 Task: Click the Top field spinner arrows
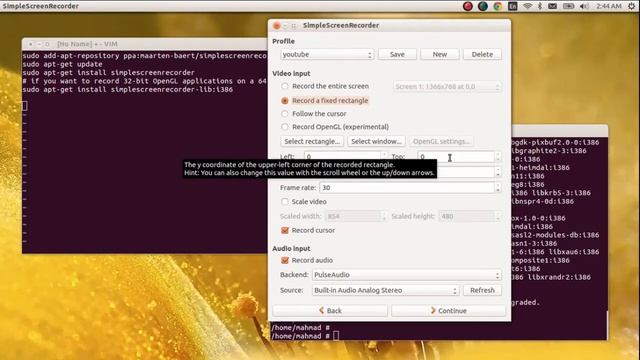coord(498,156)
